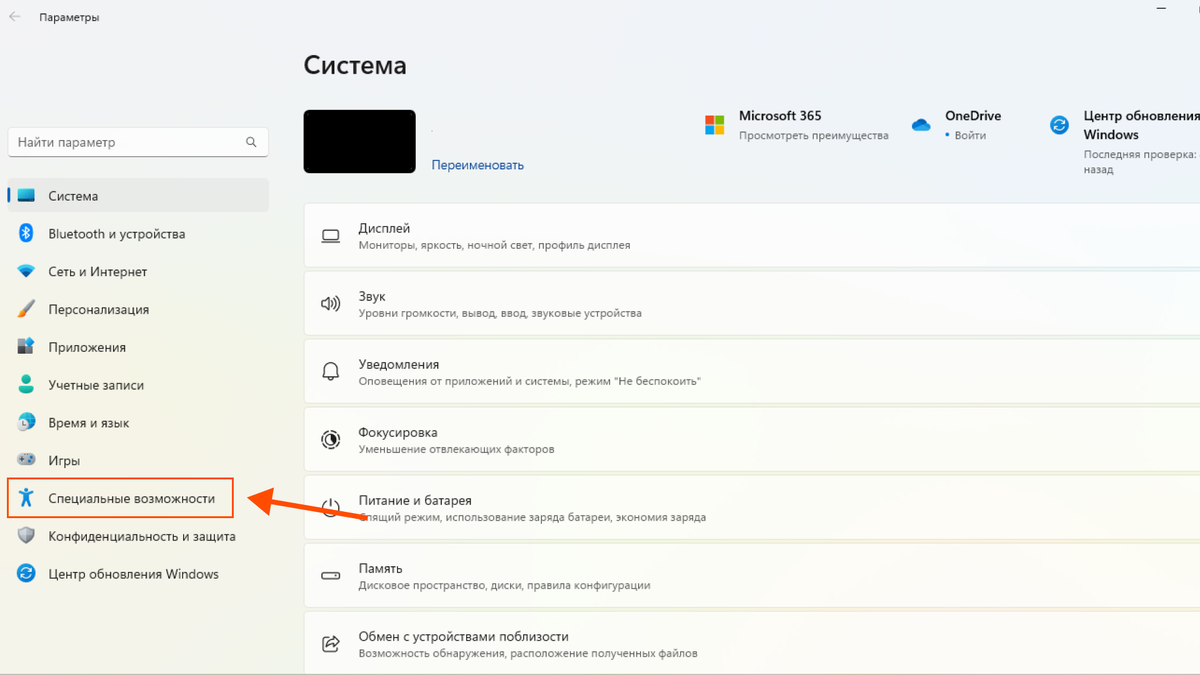Click the Переименовать link
The image size is (1200, 675).
pyautogui.click(x=477, y=165)
